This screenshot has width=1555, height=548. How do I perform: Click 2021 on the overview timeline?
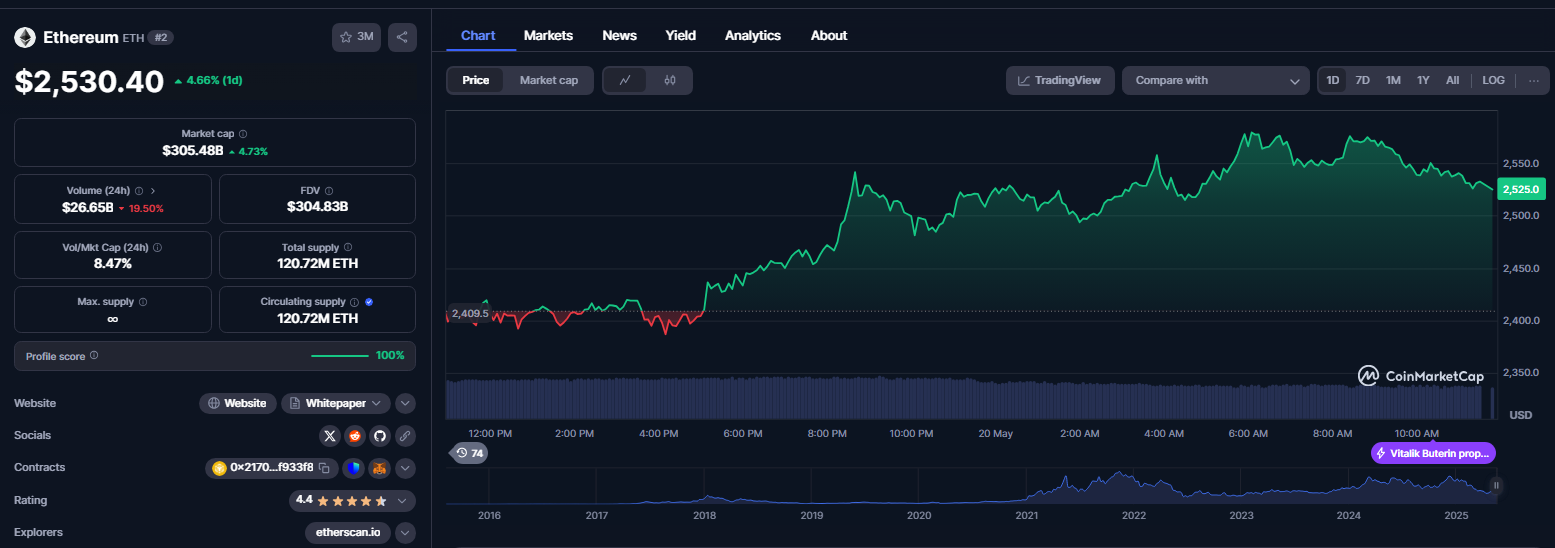(x=1026, y=515)
